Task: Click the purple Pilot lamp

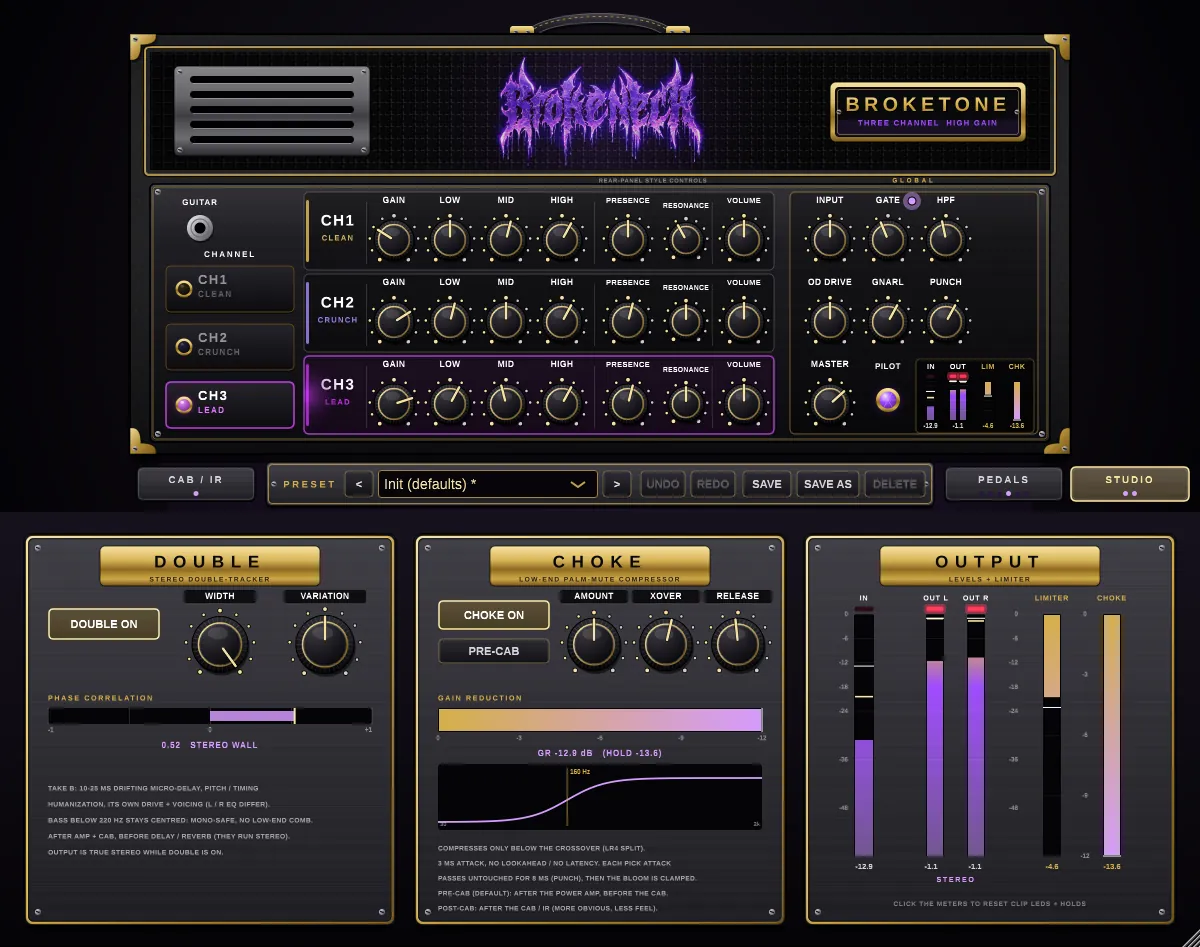Action: (888, 400)
